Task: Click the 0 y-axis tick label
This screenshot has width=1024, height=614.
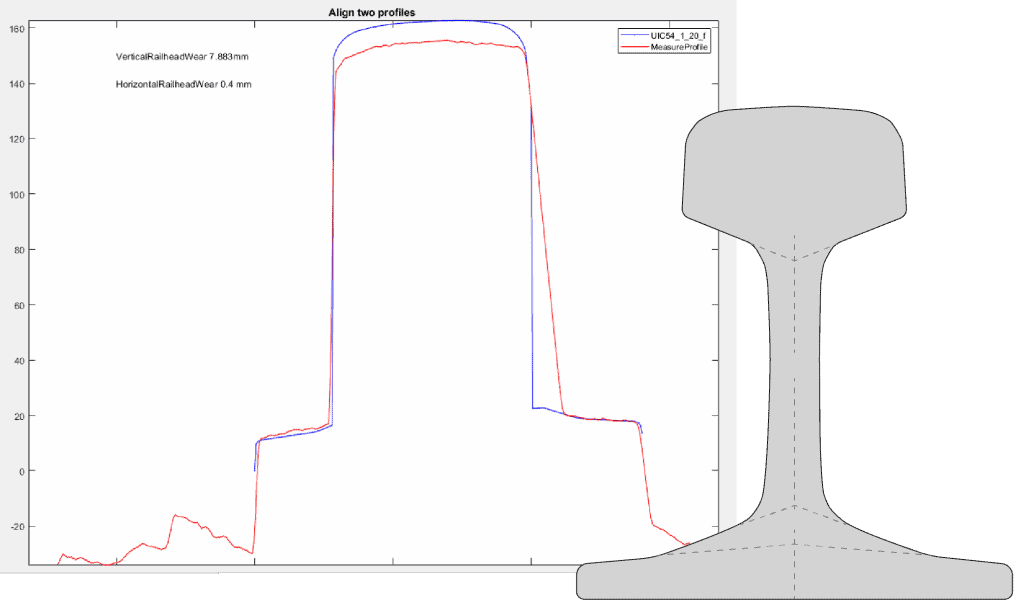Action: coord(20,471)
